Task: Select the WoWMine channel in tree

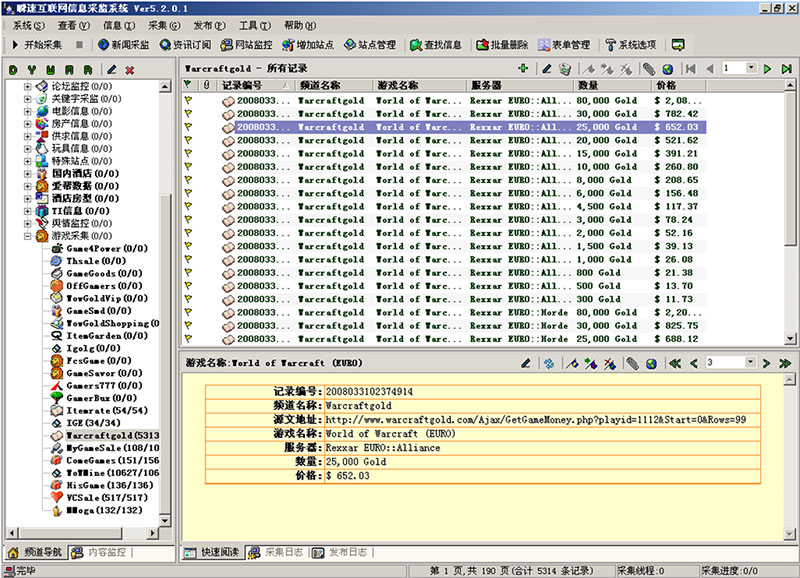Action: tap(112, 473)
